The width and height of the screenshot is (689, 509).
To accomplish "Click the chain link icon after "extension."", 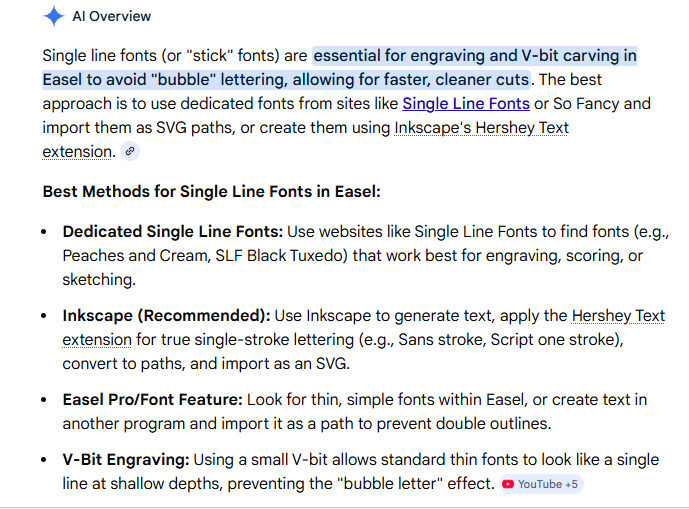I will [x=130, y=152].
